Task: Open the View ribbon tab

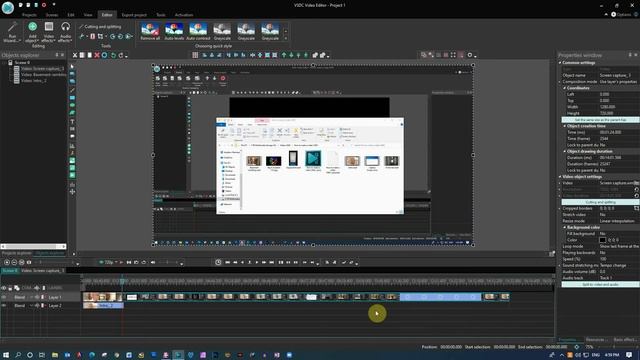Action: tap(88, 15)
